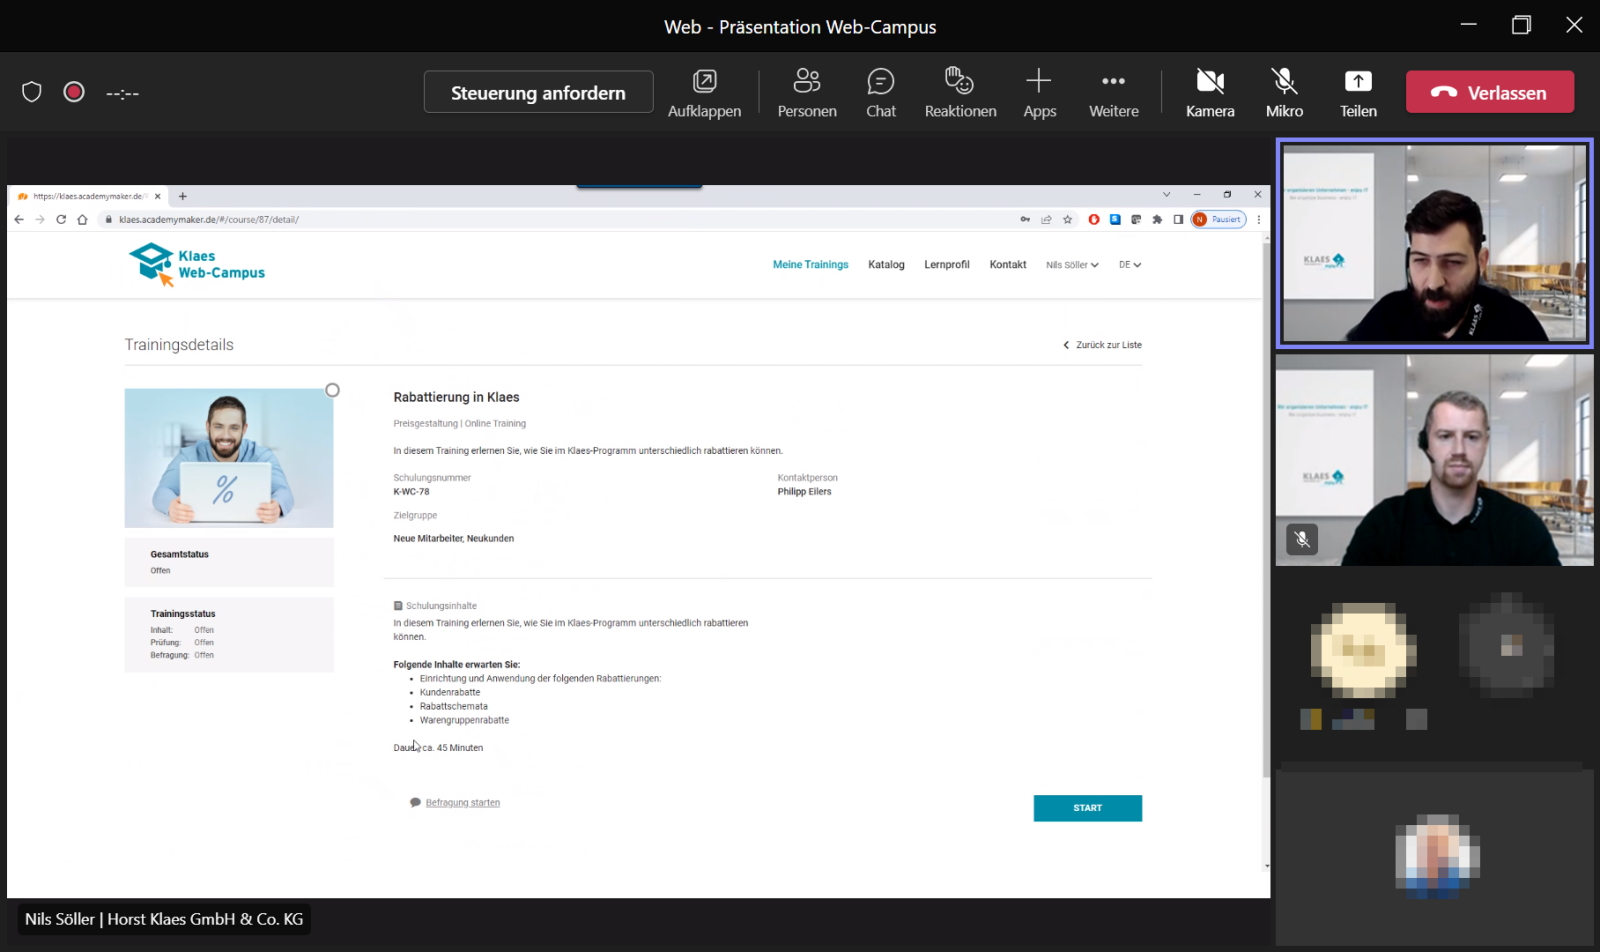Screen dimensions: 1600x952
Task: Bookmark page with the star icon
Action: click(x=1068, y=219)
